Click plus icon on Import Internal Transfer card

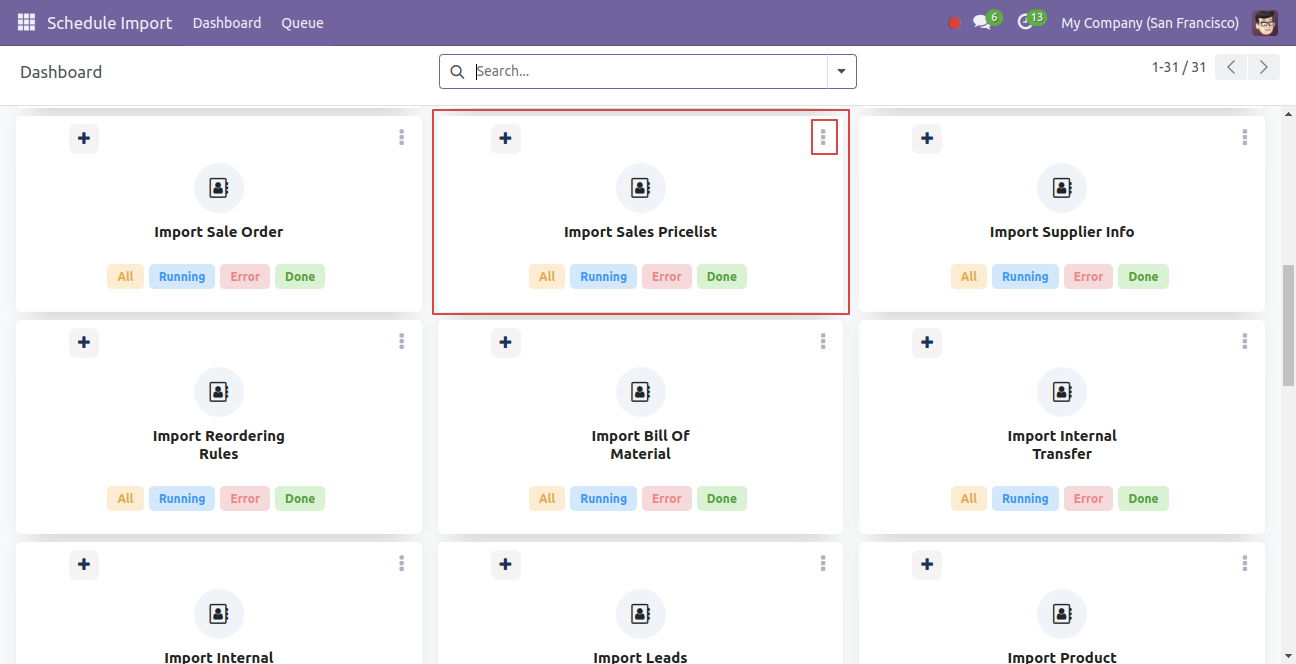pyautogui.click(x=927, y=342)
